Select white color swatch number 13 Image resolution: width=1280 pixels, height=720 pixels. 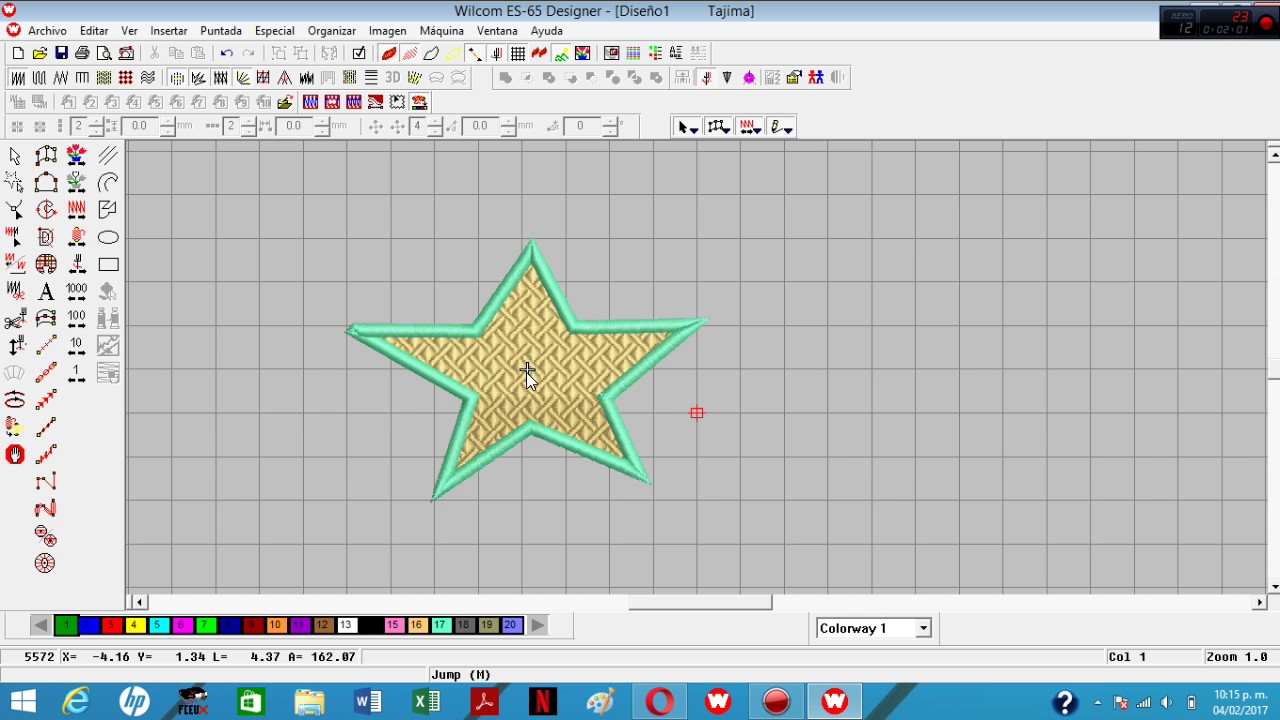coord(346,626)
